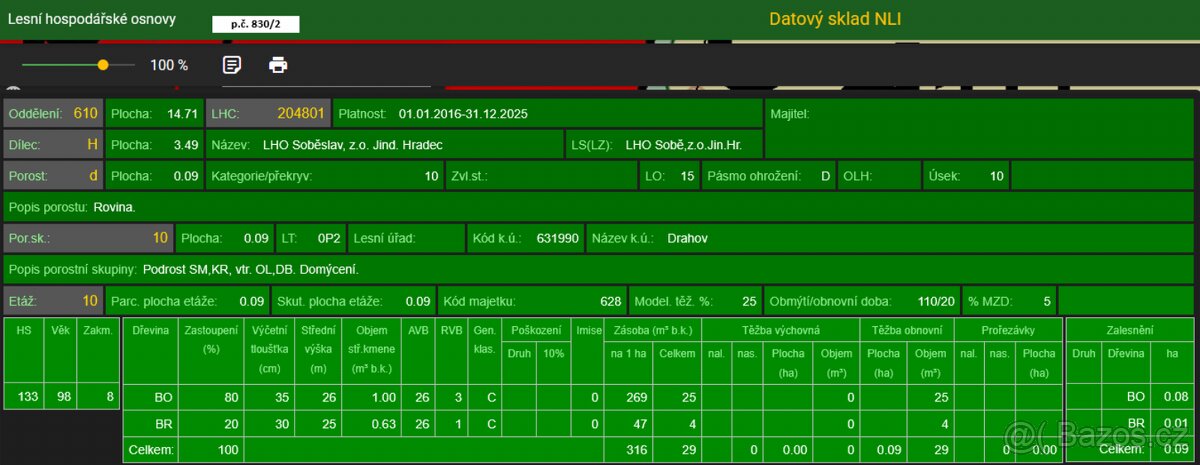
Task: Click the 'Datový sklad NLI' header title
Action: 836,18
